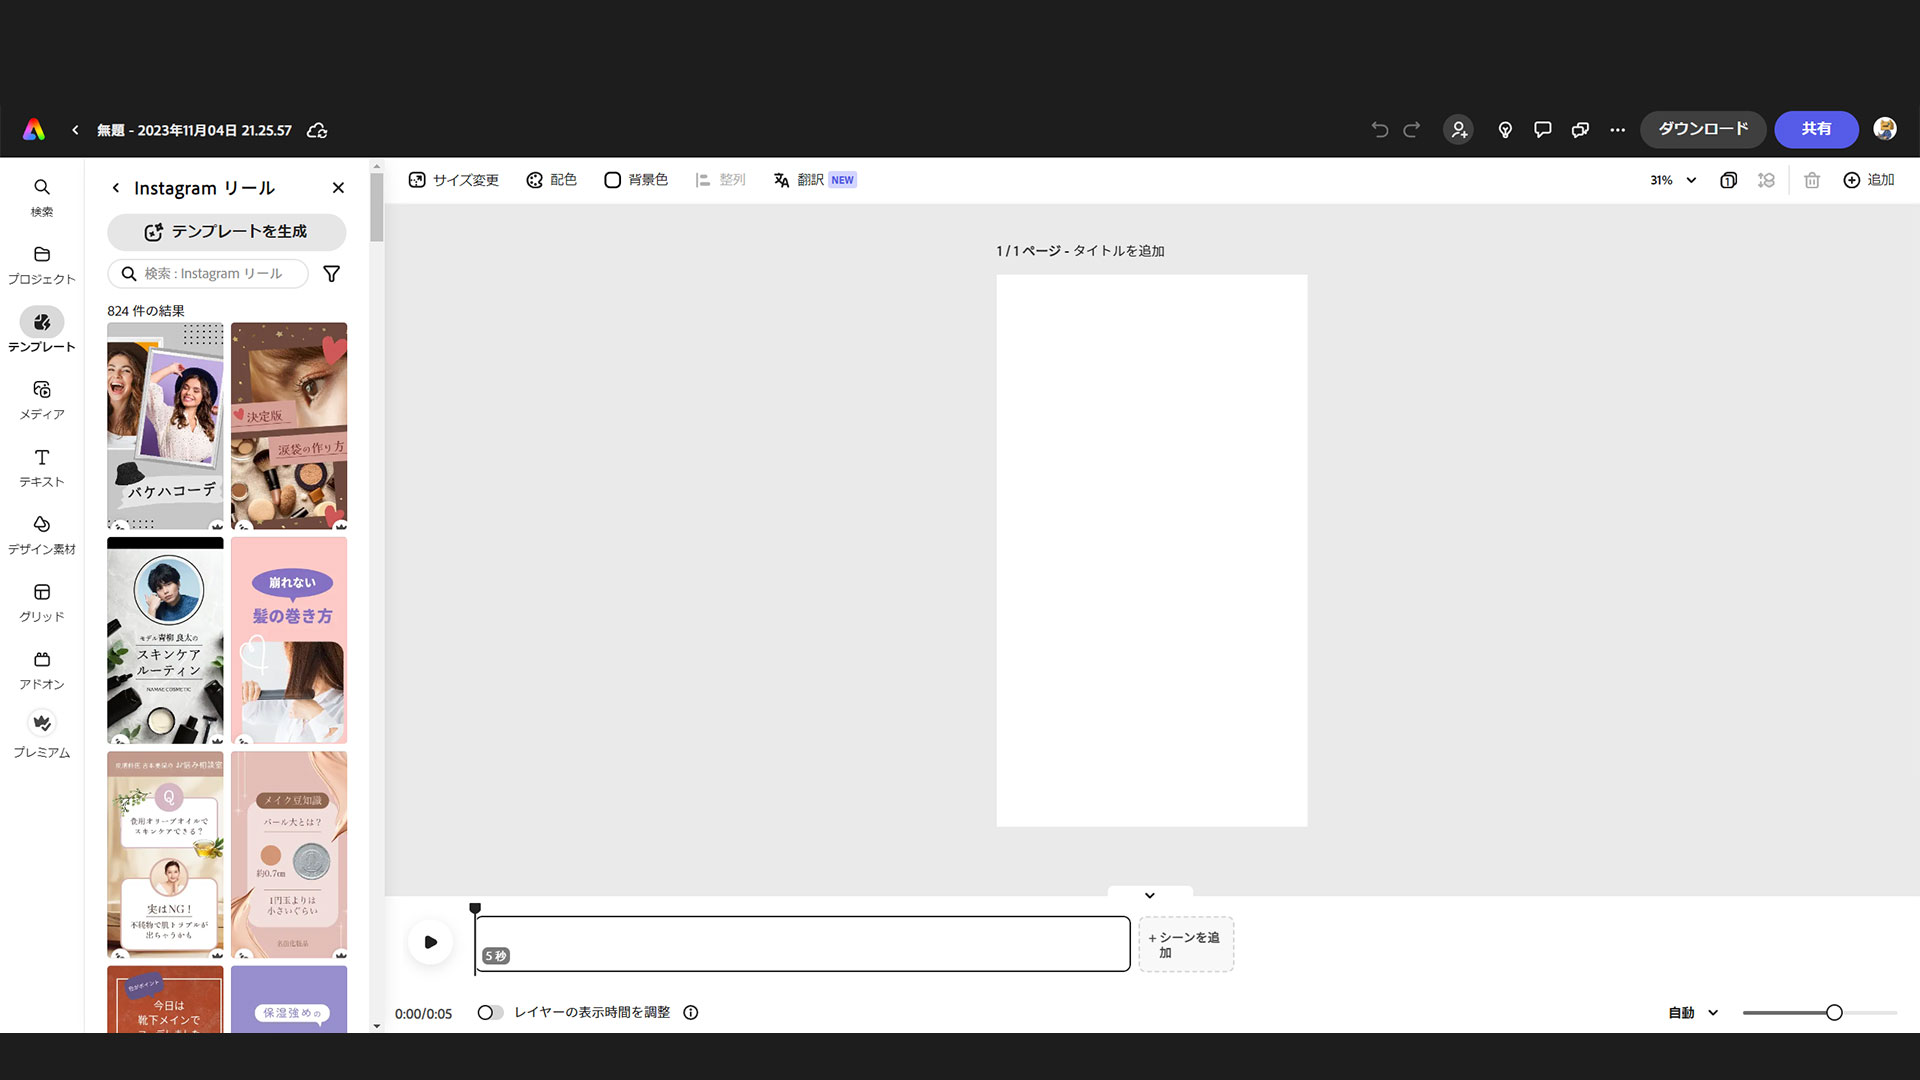Open the 背景色 background color tool
The height and width of the screenshot is (1080, 1920).
pyautogui.click(x=635, y=179)
